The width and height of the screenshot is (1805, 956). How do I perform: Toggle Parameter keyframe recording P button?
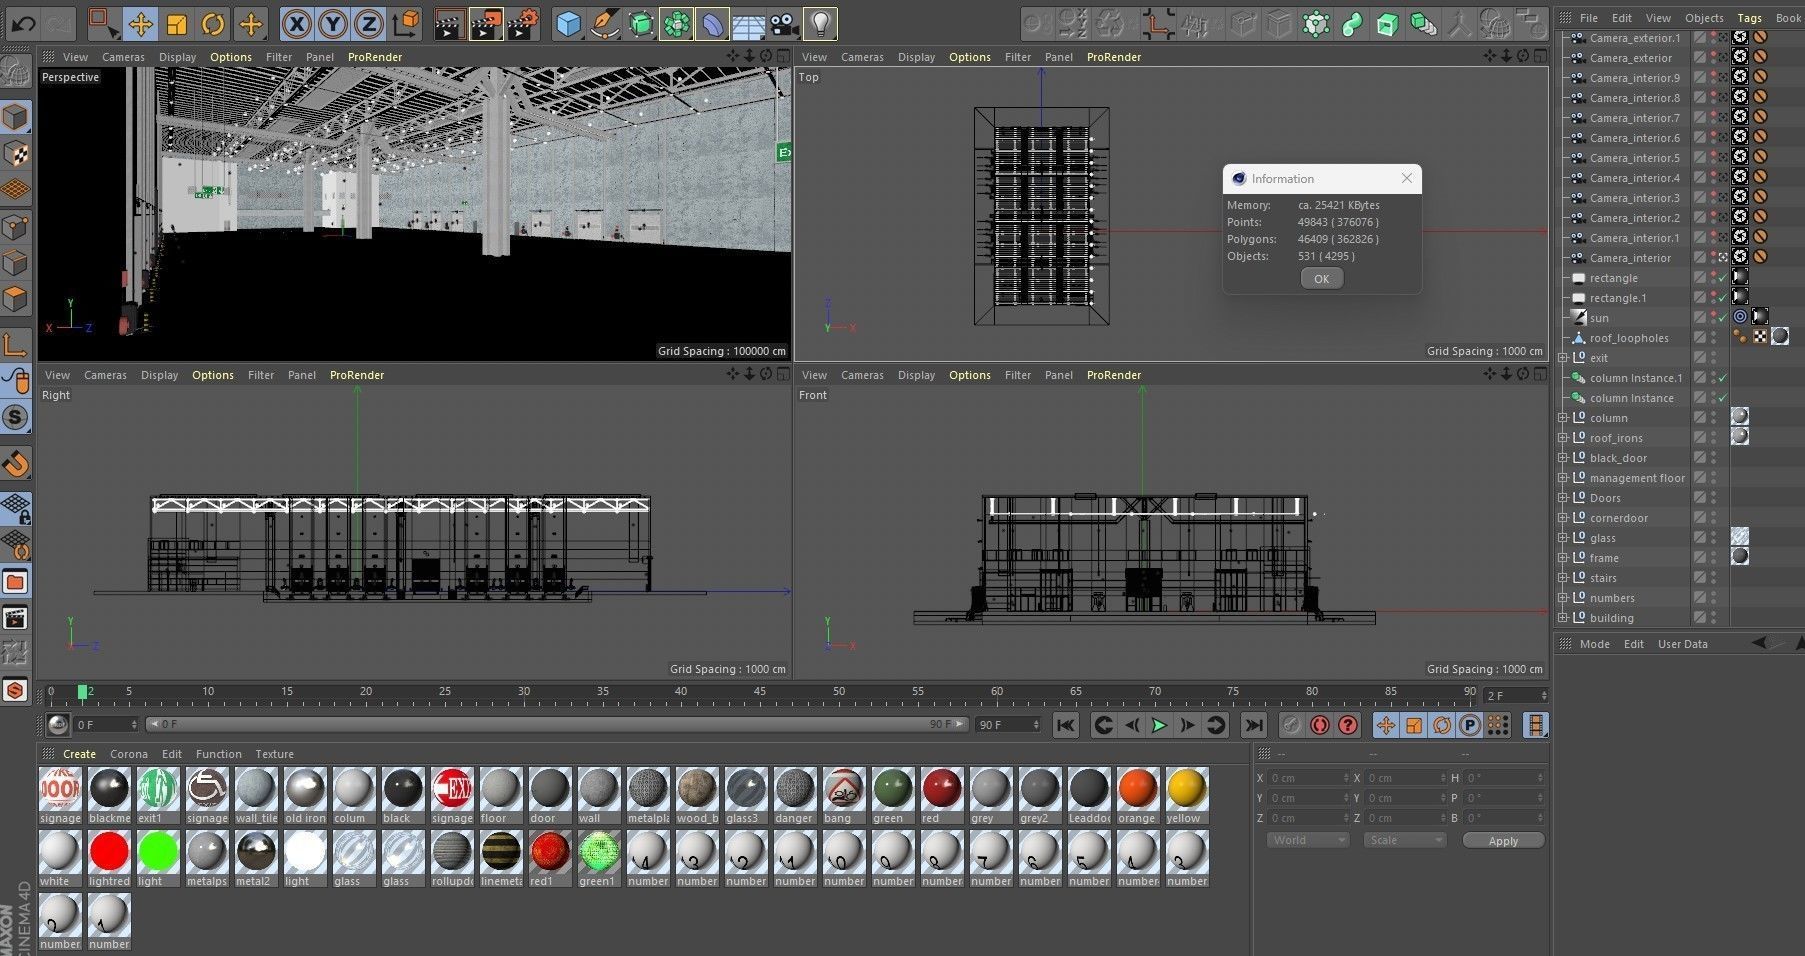pyautogui.click(x=1470, y=725)
